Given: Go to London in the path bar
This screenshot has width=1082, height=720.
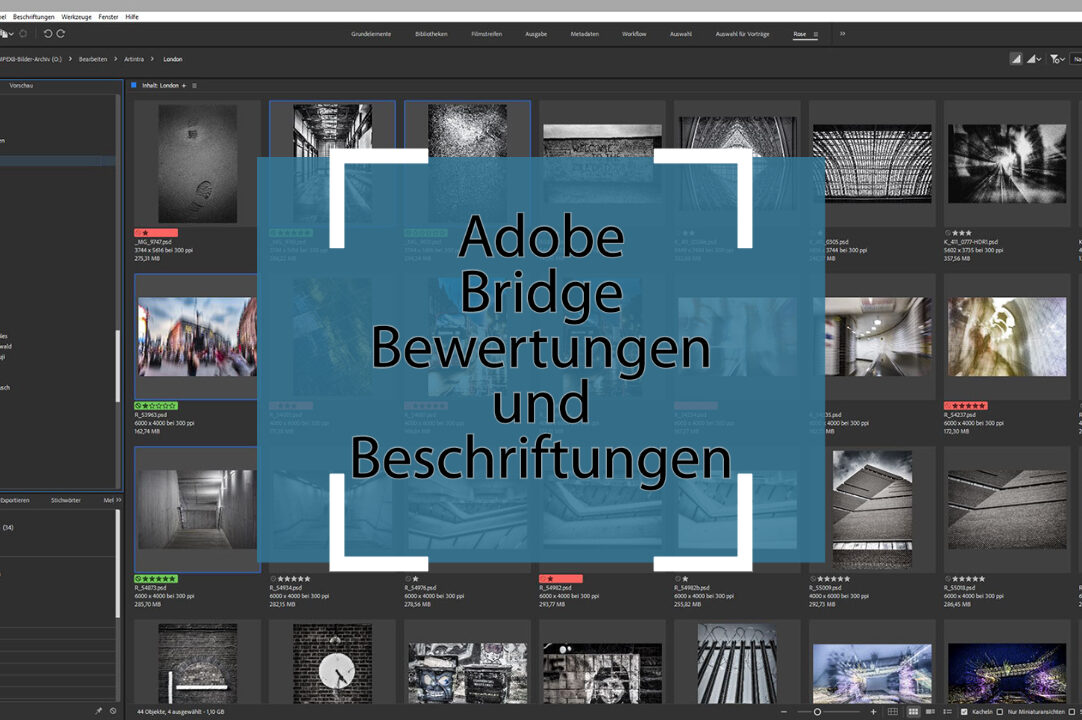Looking at the screenshot, I should (173, 59).
